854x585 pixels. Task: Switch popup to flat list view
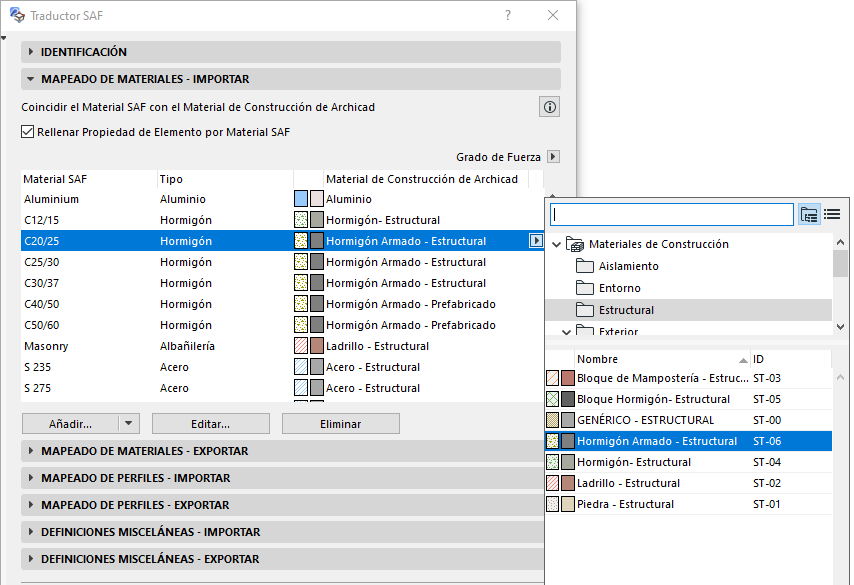[832, 215]
